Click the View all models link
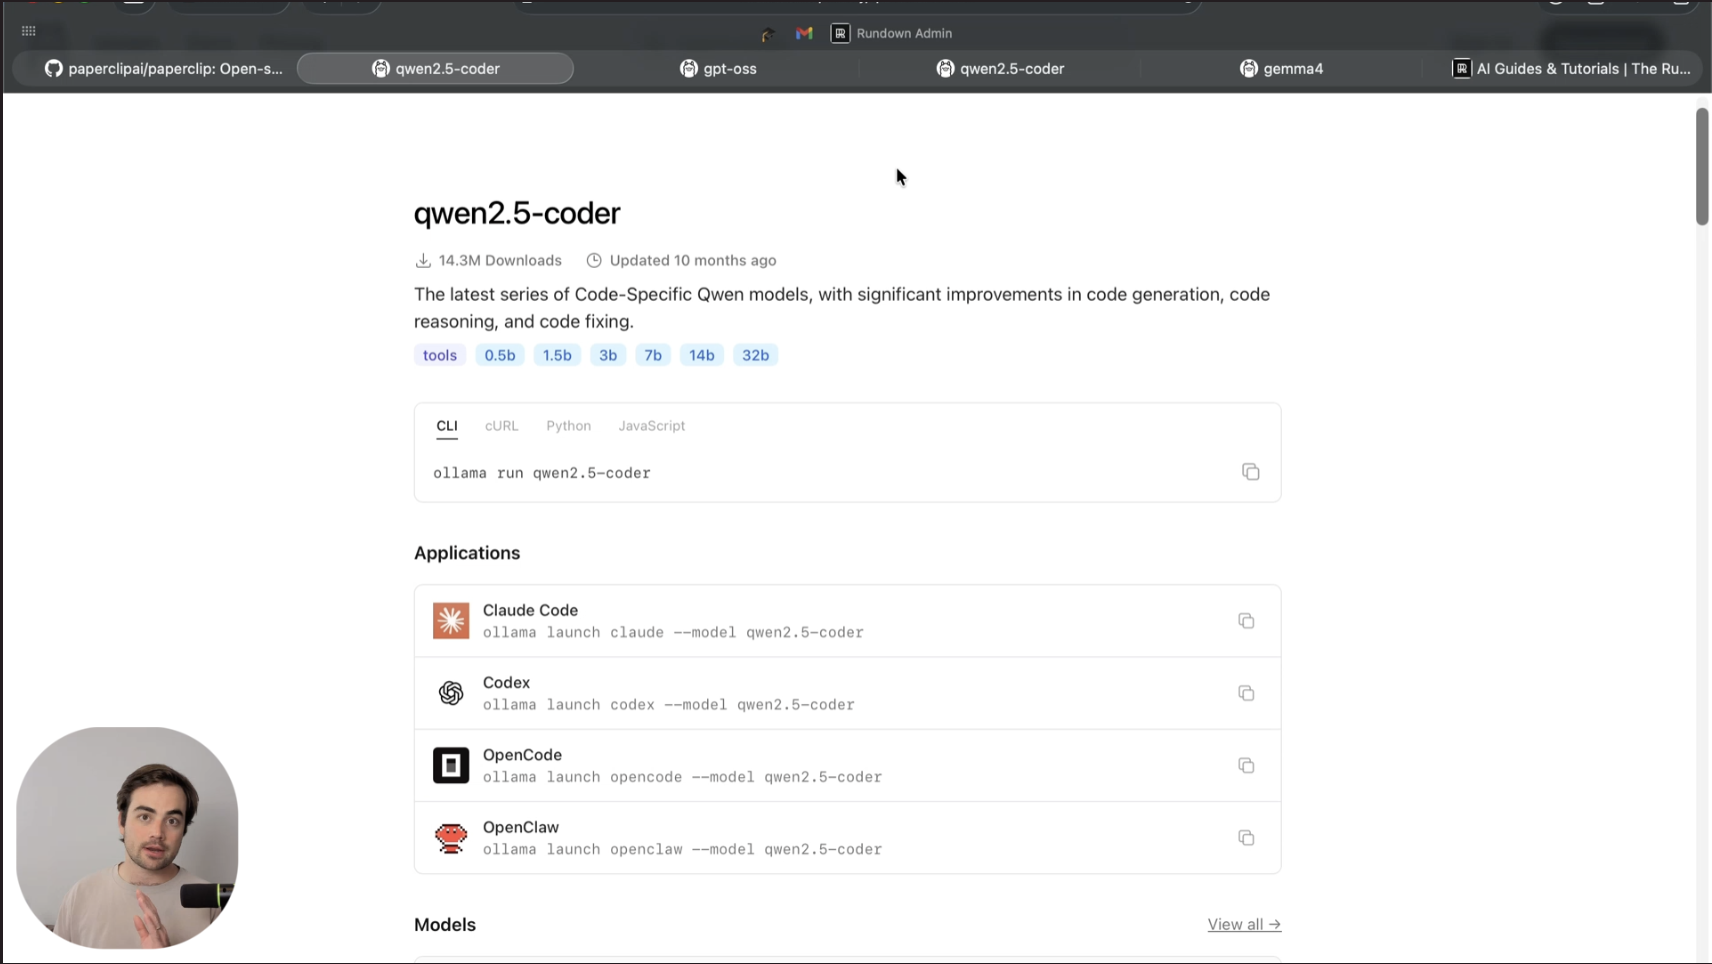The height and width of the screenshot is (964, 1712). click(1244, 924)
